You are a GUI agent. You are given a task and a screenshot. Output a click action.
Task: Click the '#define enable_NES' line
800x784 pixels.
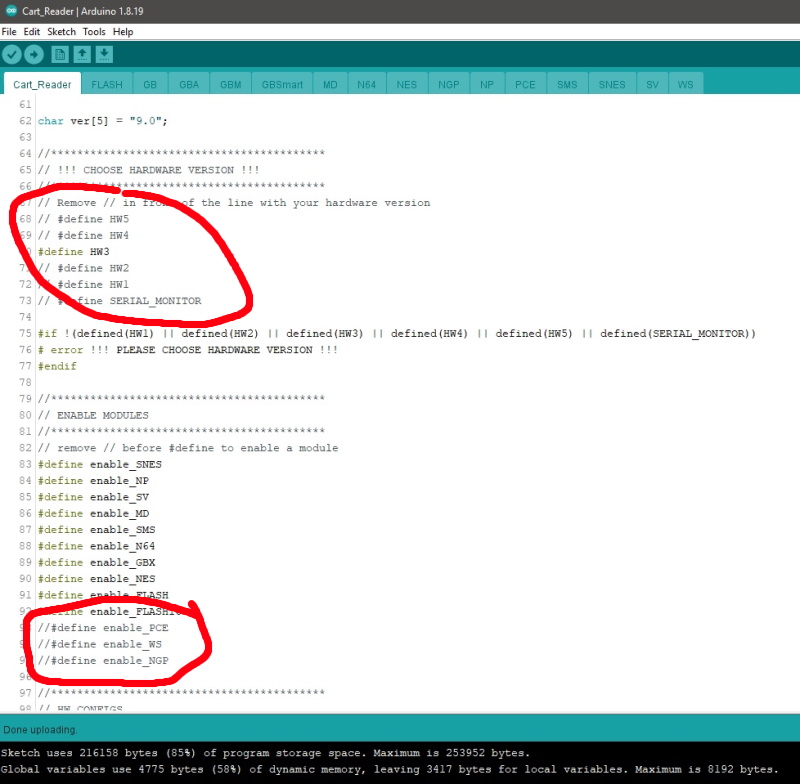pos(96,578)
